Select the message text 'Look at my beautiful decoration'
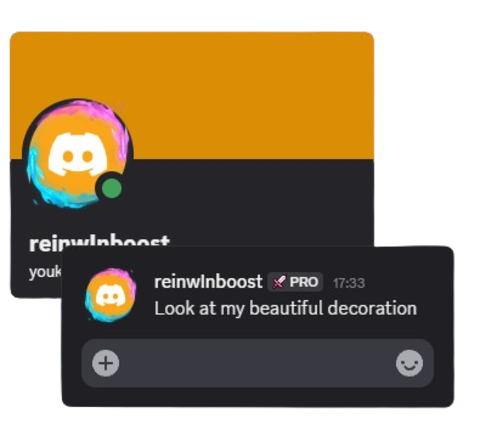The width and height of the screenshot is (480, 430). click(x=285, y=308)
